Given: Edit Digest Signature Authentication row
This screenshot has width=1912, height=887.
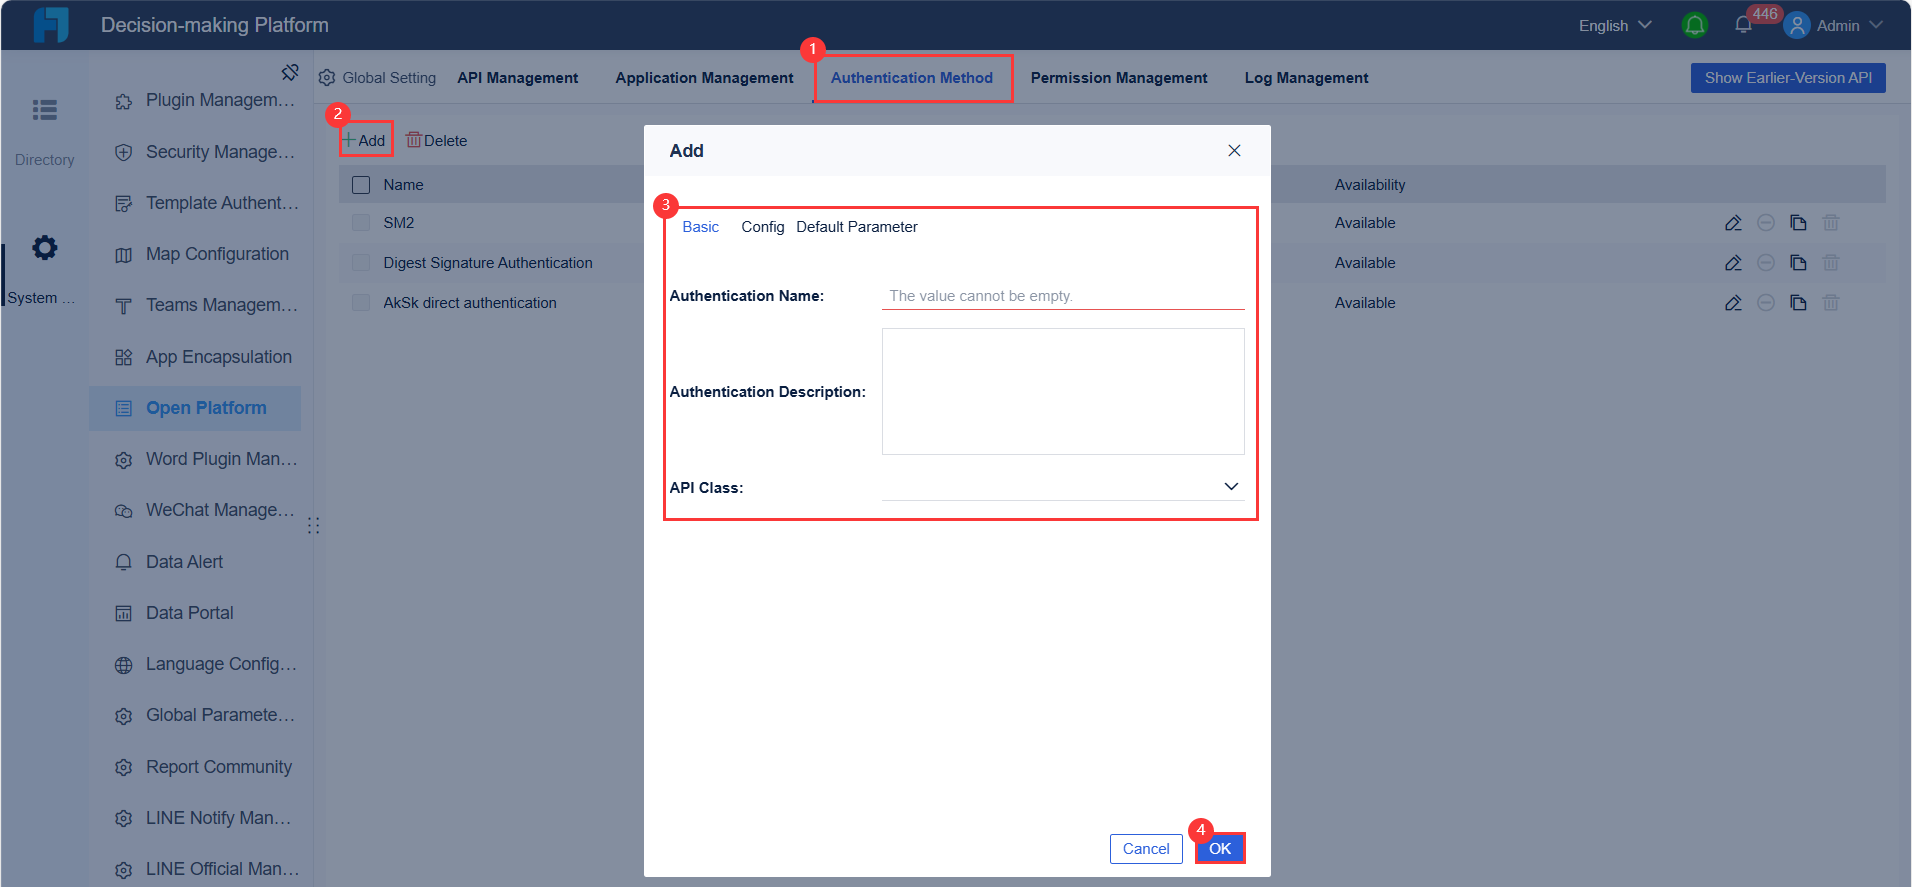Looking at the screenshot, I should pyautogui.click(x=1733, y=263).
